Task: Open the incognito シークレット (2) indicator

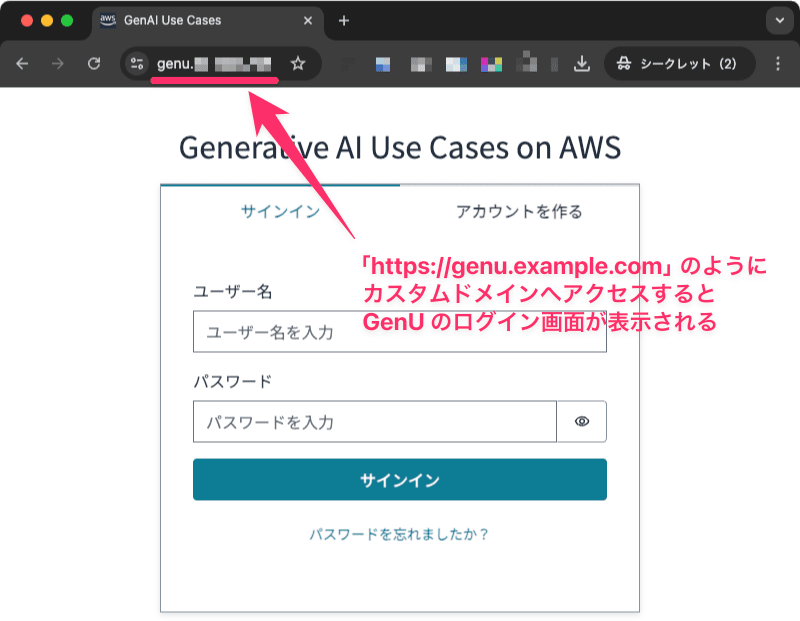Action: tap(679, 64)
